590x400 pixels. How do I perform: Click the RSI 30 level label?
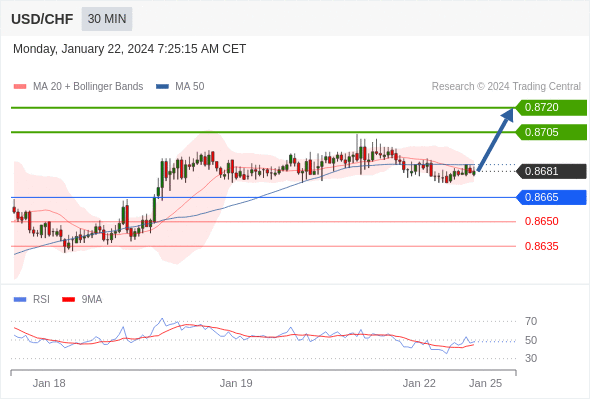click(x=531, y=358)
